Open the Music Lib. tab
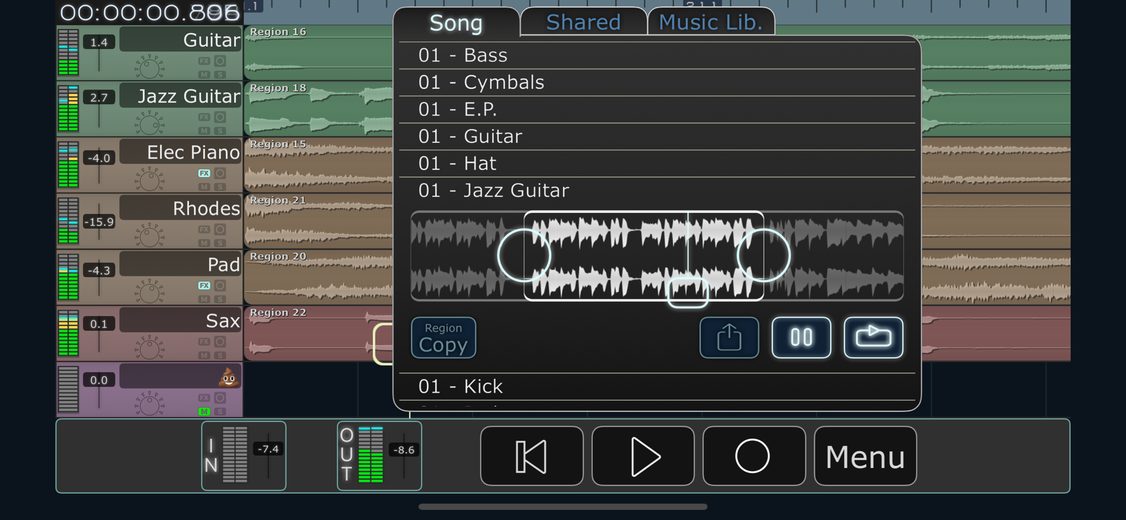The height and width of the screenshot is (520, 1126). pos(711,22)
